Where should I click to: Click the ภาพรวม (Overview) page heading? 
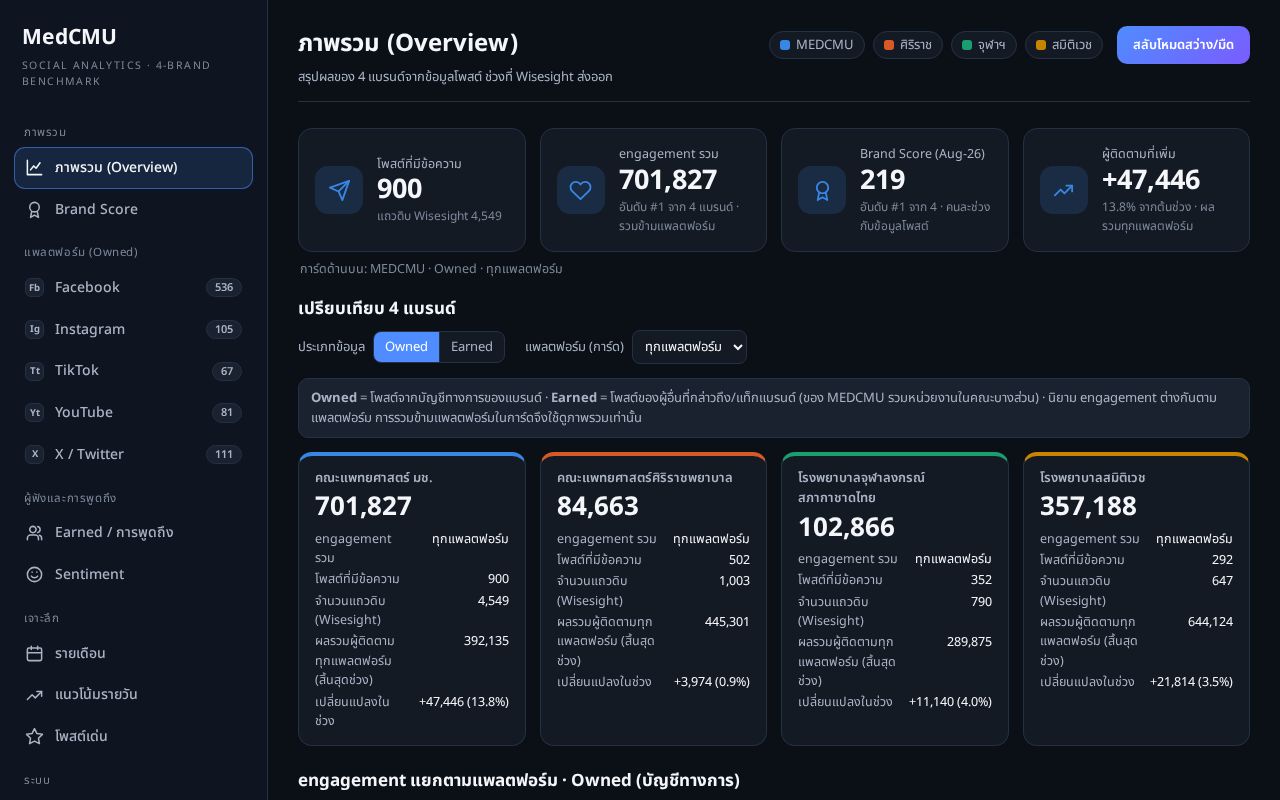tap(408, 43)
